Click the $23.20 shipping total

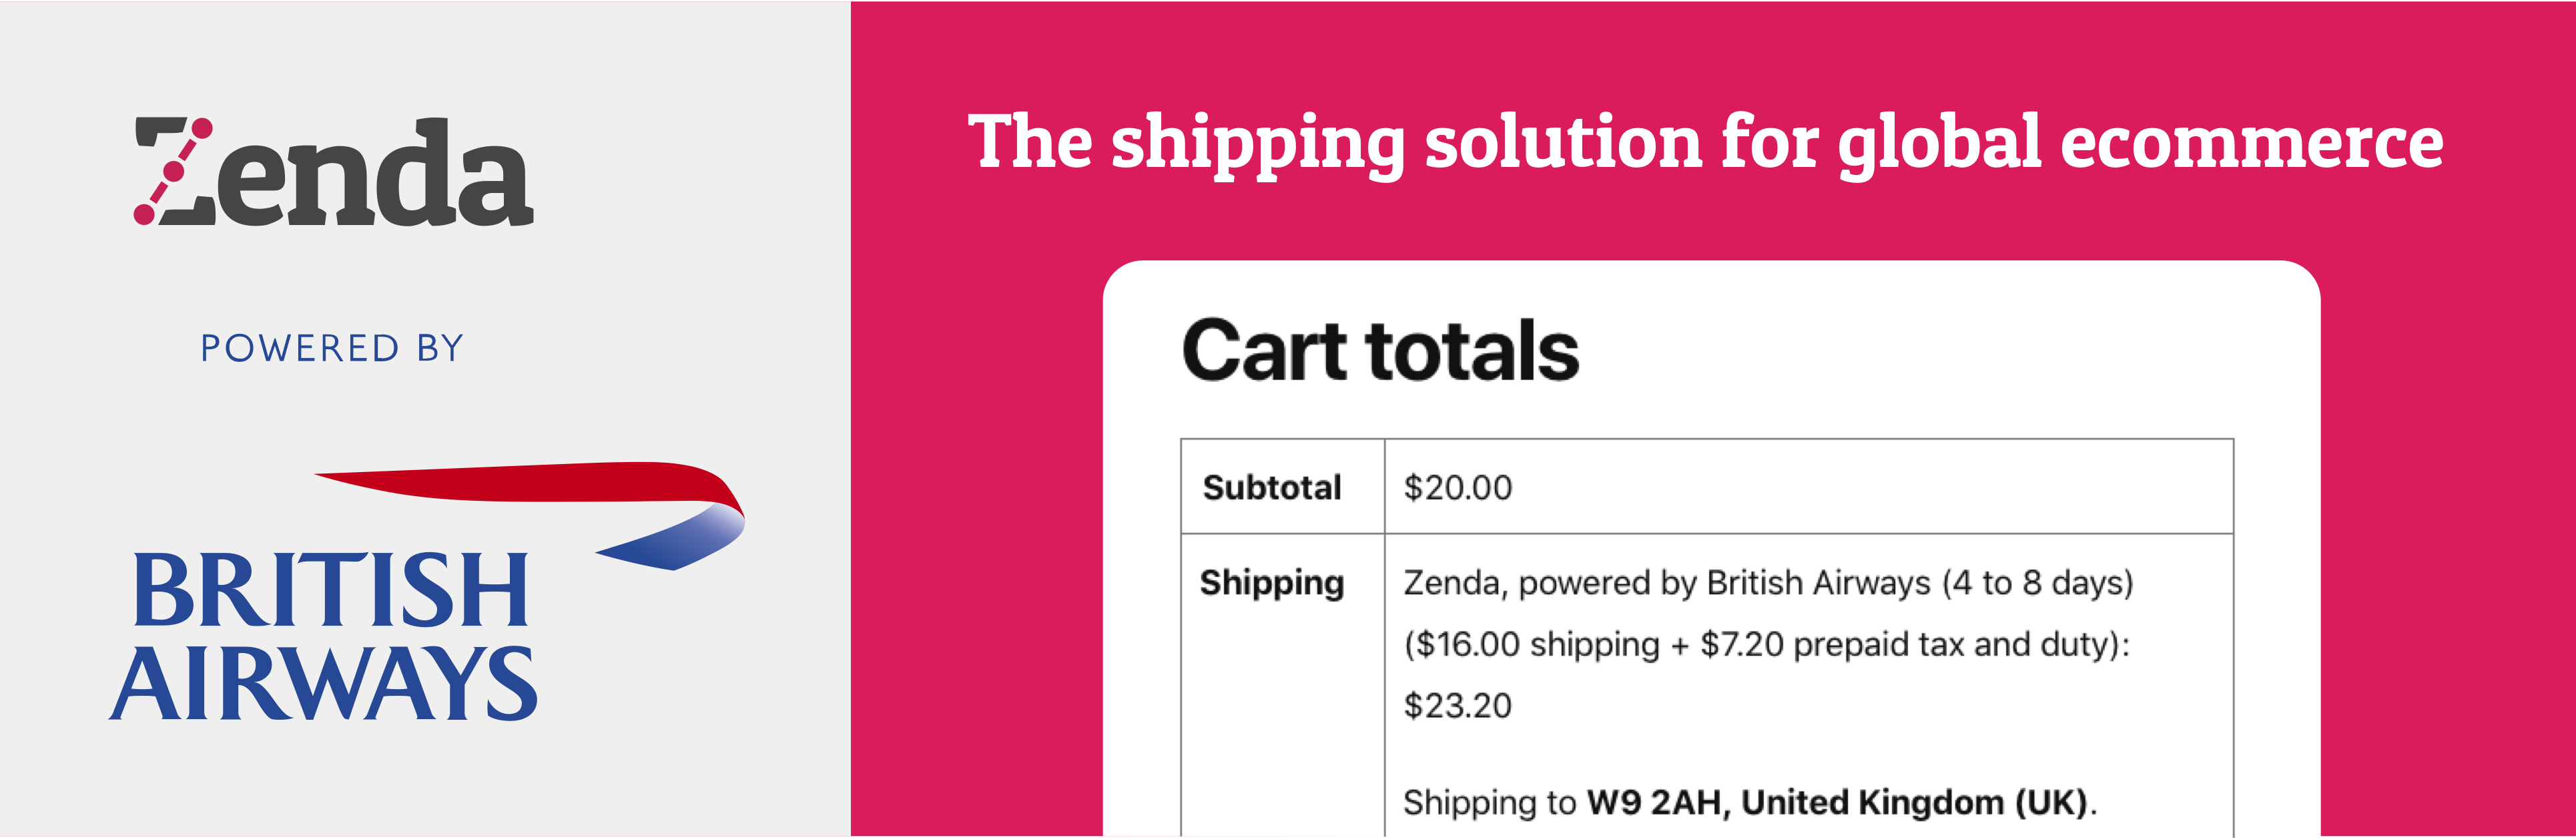coord(1457,706)
